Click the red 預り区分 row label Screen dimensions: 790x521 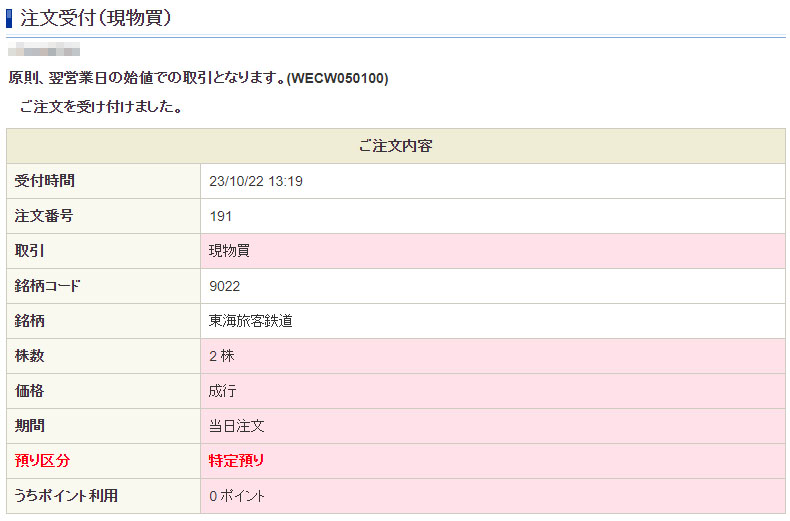(x=43, y=461)
